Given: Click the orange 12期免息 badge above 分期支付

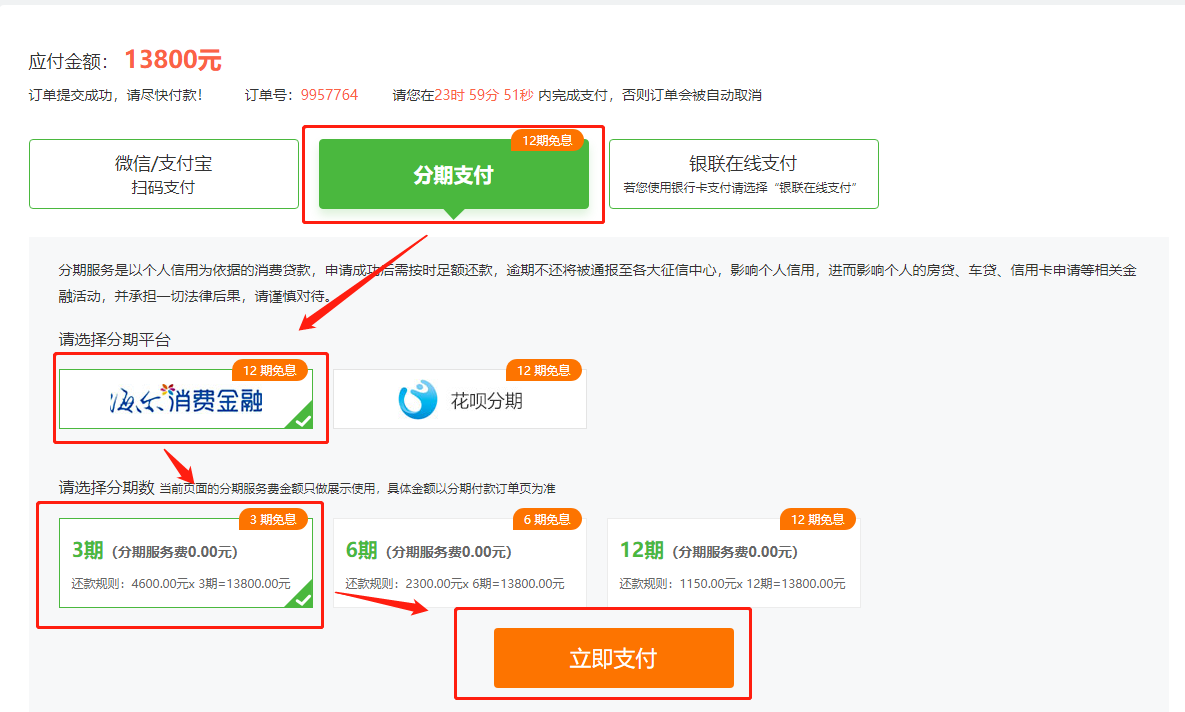Looking at the screenshot, I should click(545, 140).
